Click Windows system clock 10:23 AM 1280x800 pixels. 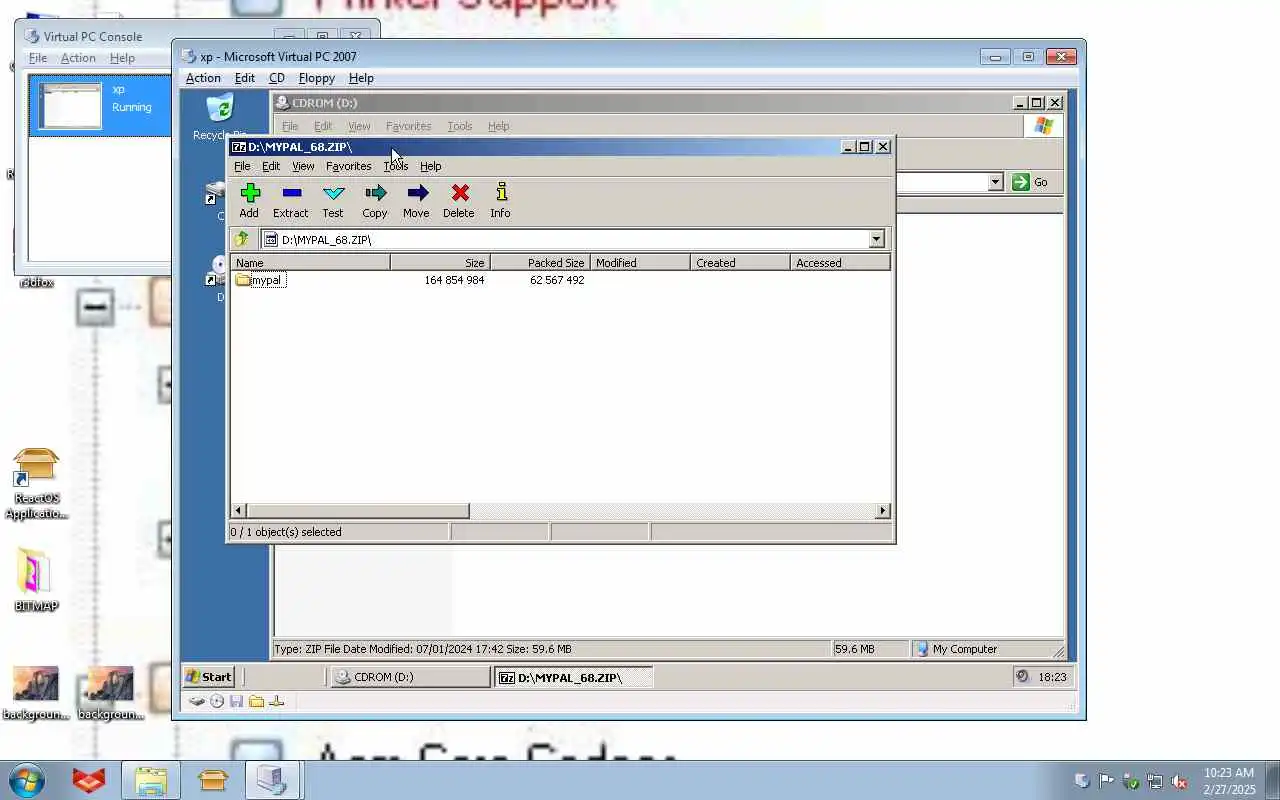(x=1229, y=773)
